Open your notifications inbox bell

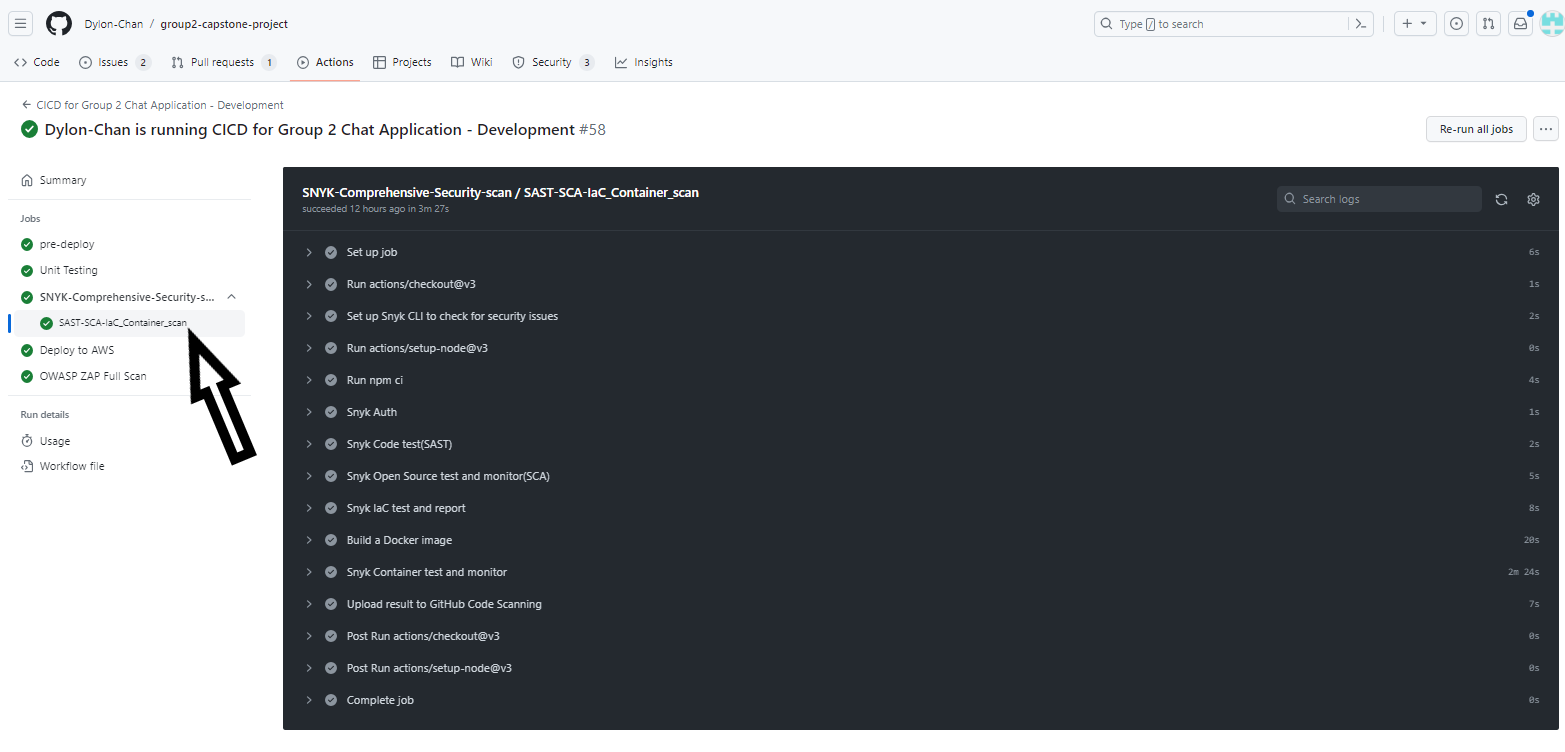click(x=1520, y=23)
